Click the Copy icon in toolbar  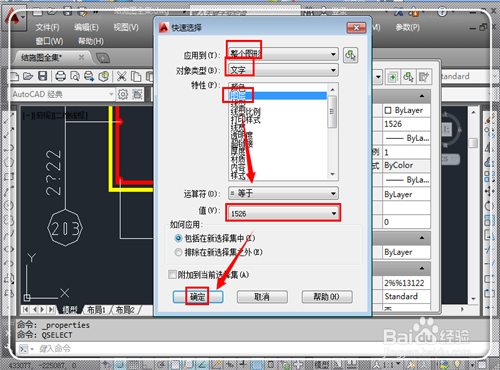pos(136,76)
